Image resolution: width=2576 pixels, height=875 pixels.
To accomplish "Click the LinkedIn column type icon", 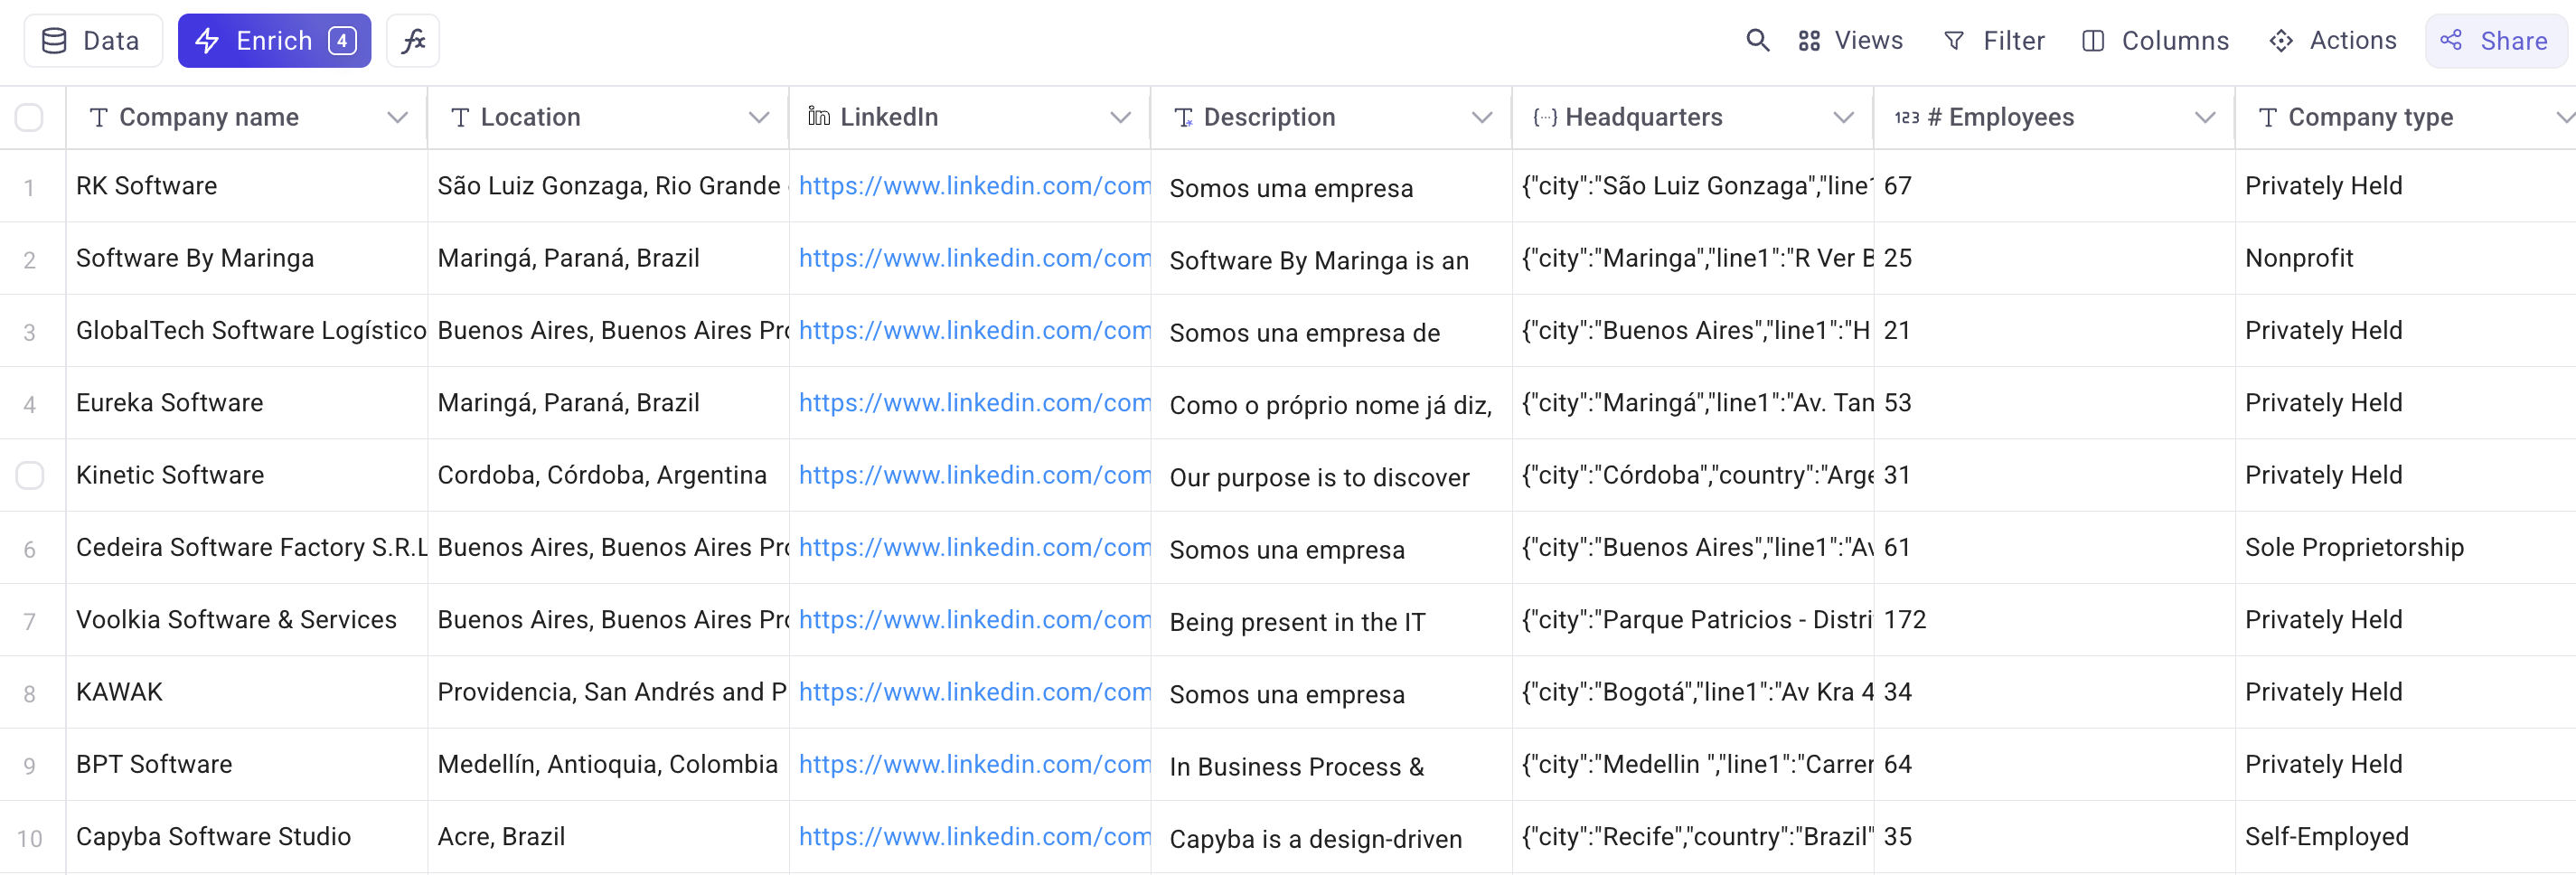I will coord(819,117).
